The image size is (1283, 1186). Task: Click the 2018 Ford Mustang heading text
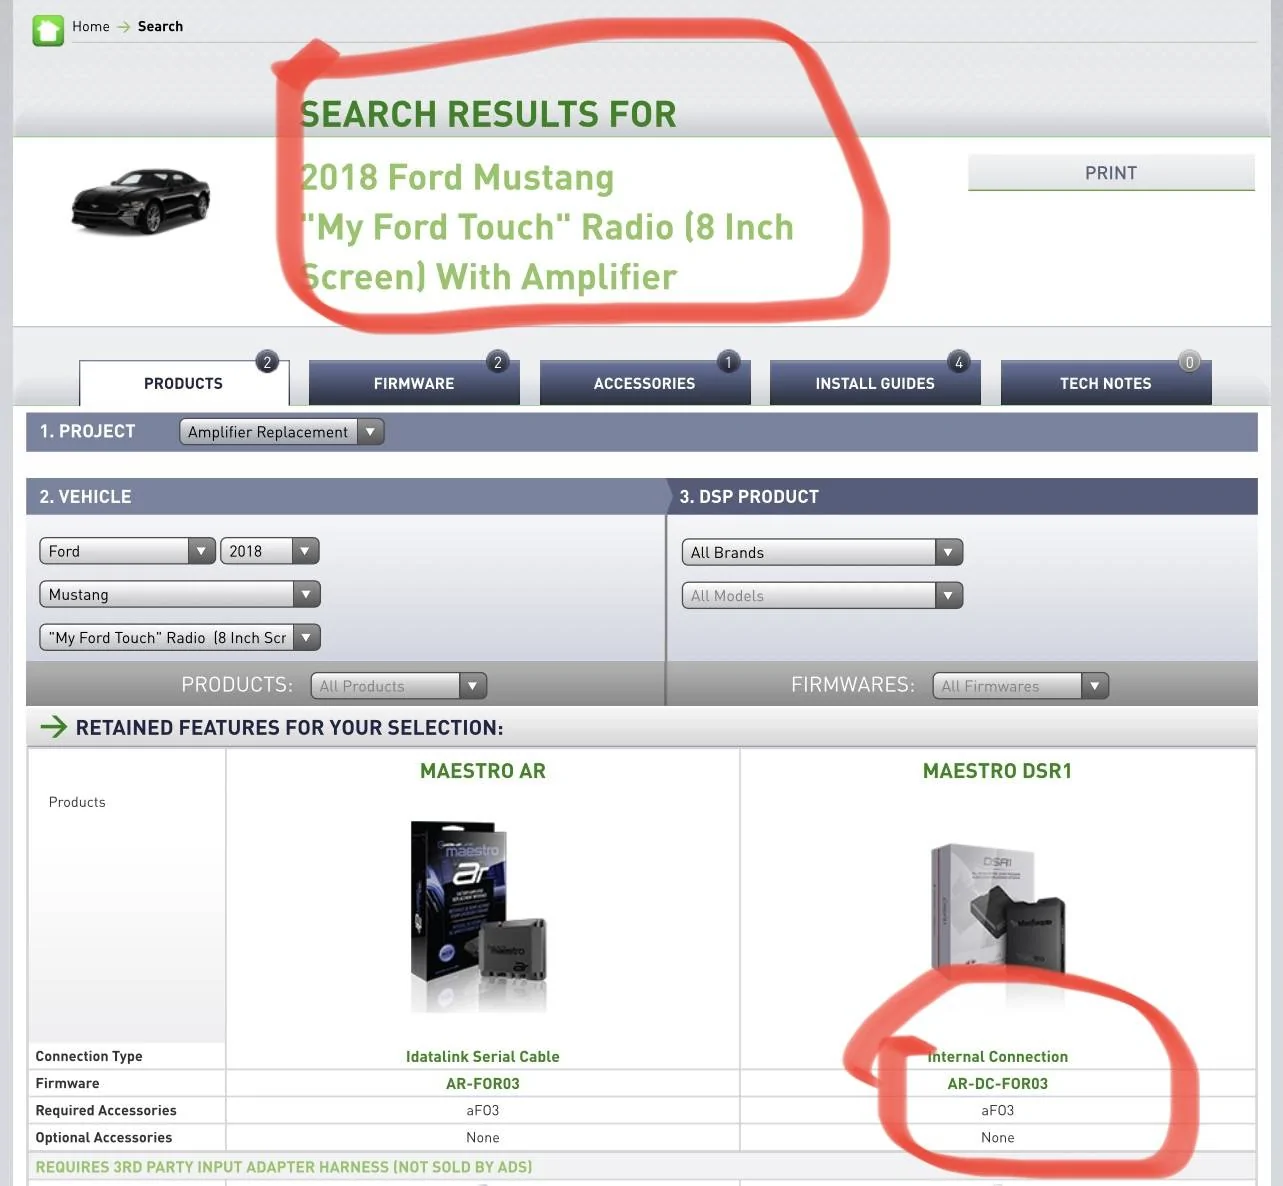457,177
